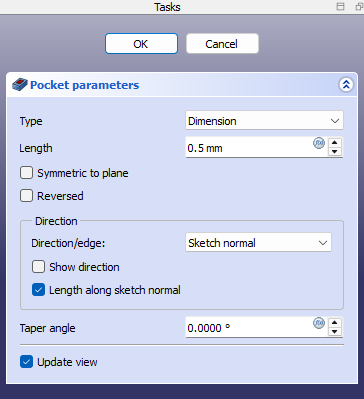364x399 pixels.
Task: Uncheck Length along sketch normal
Action: [x=38, y=290]
